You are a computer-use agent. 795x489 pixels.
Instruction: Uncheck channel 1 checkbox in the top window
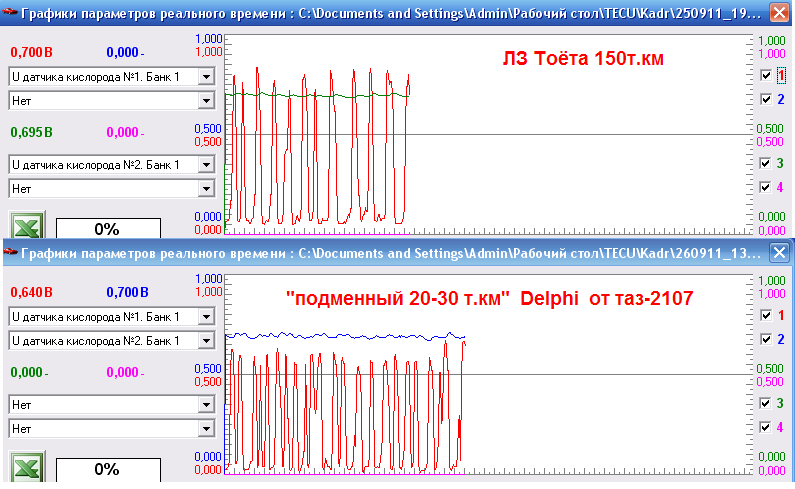(766, 76)
